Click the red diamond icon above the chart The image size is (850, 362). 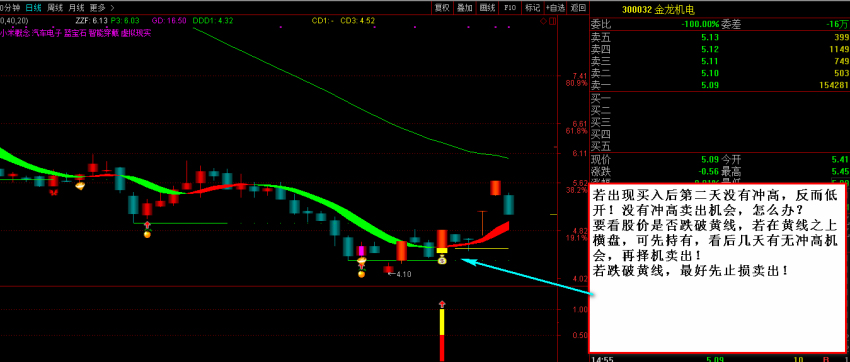tap(543, 21)
